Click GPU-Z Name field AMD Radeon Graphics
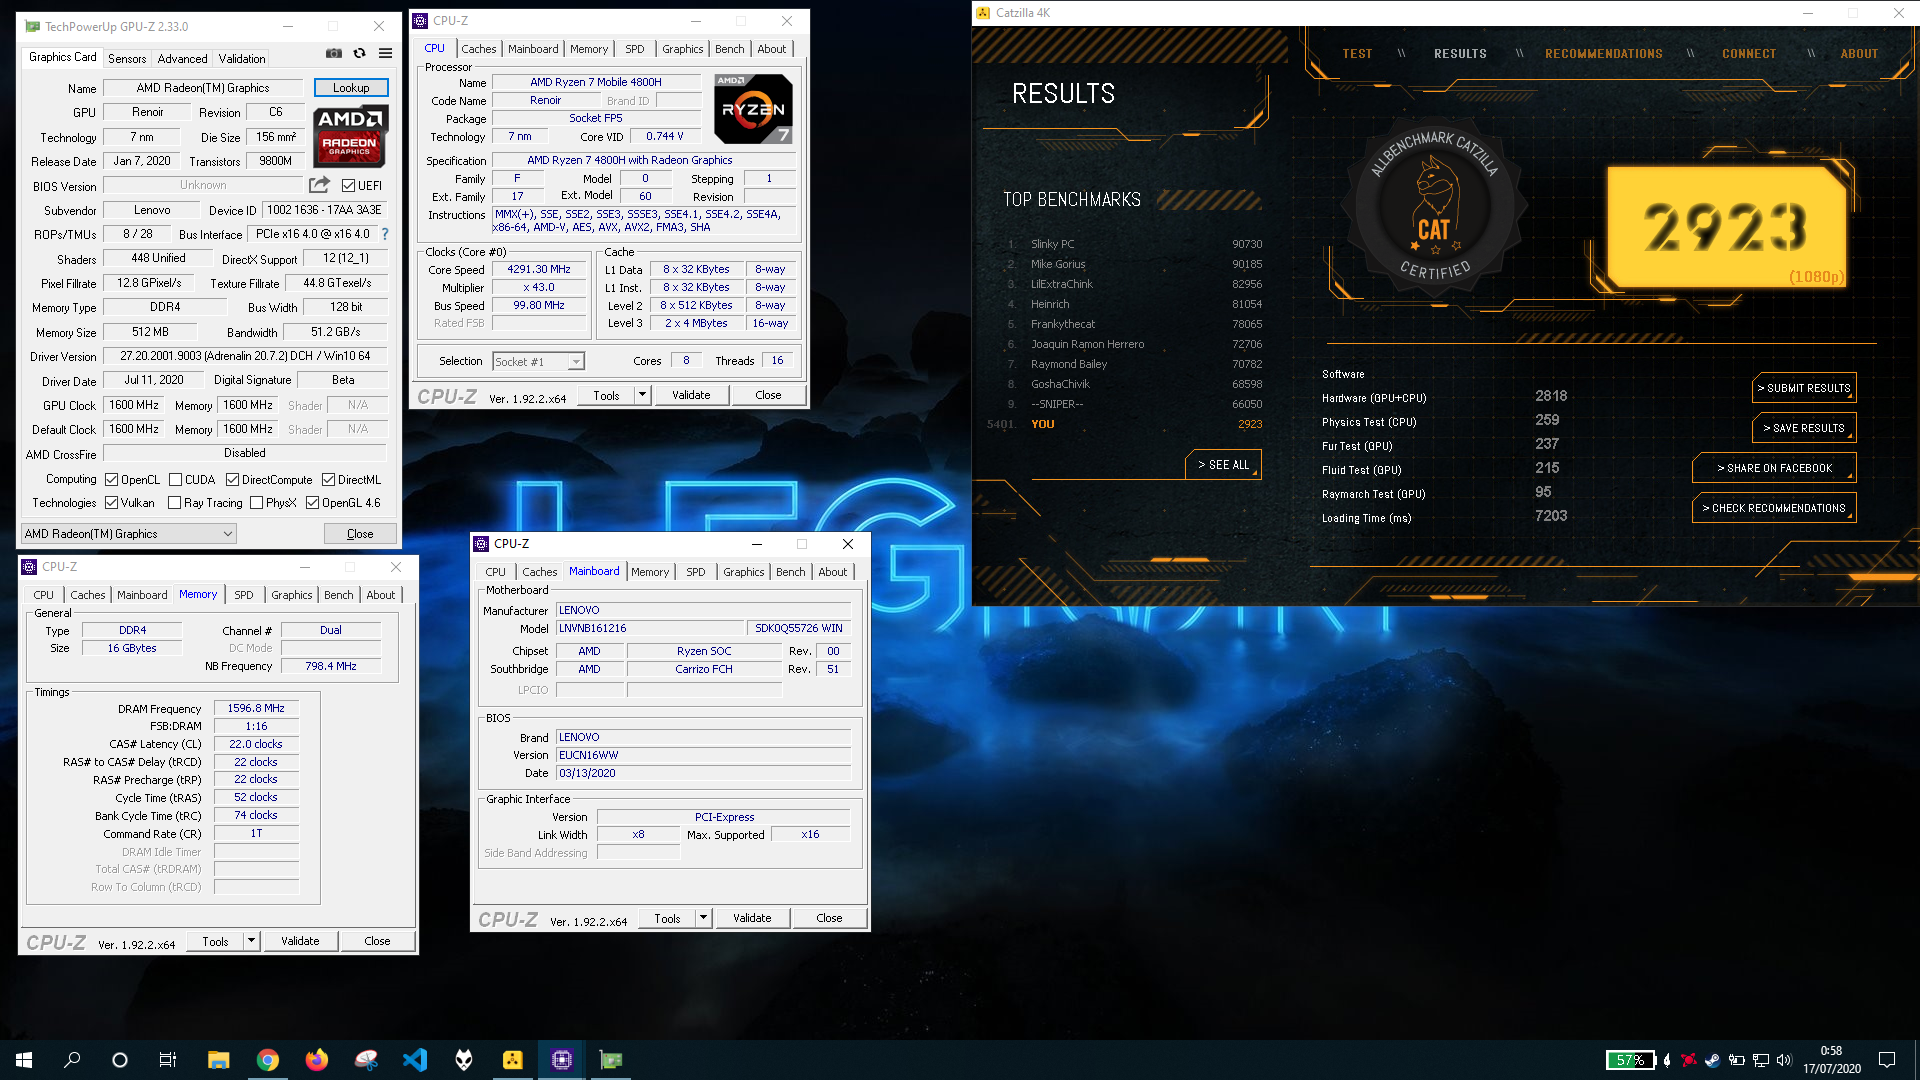The image size is (1920, 1080). 203,88
